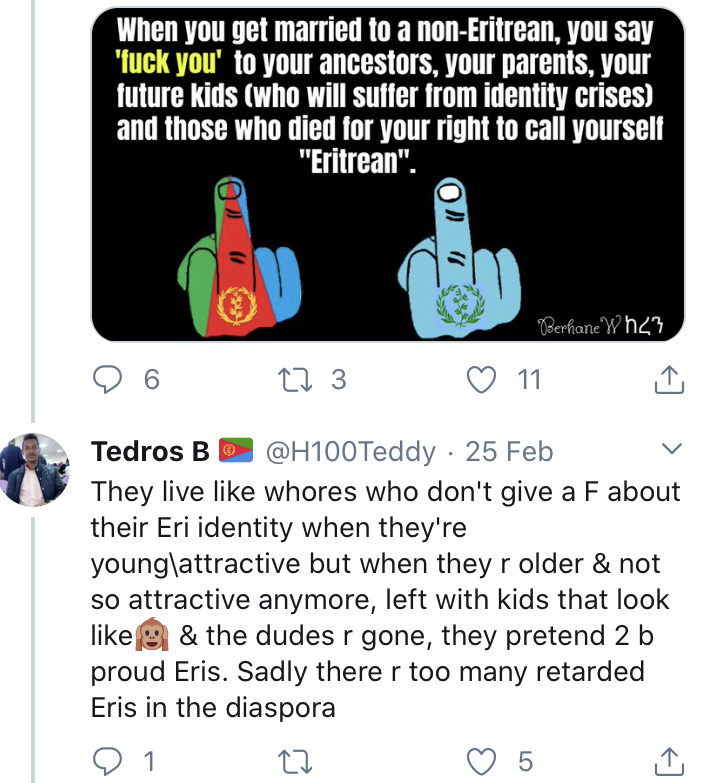Viewport: 716px width, 783px height.
Task: Click the 25 Feb timestamp
Action: (x=509, y=452)
